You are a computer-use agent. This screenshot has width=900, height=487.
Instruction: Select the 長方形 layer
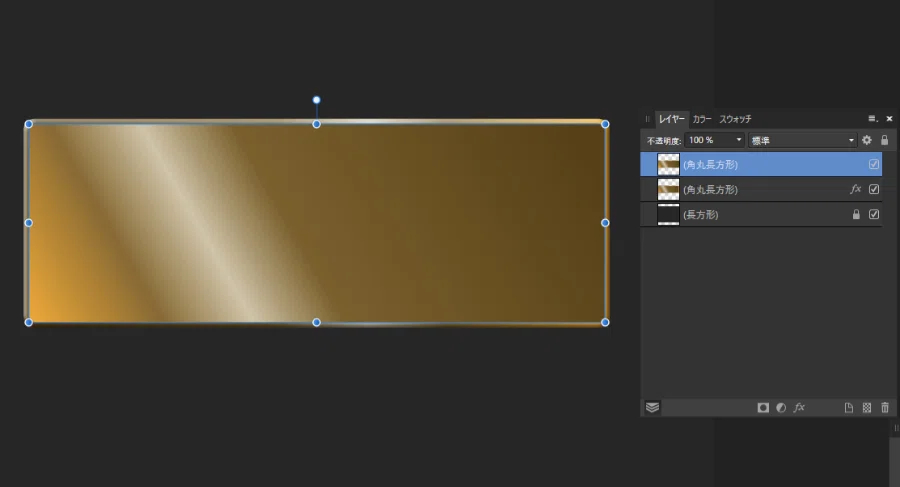(761, 214)
